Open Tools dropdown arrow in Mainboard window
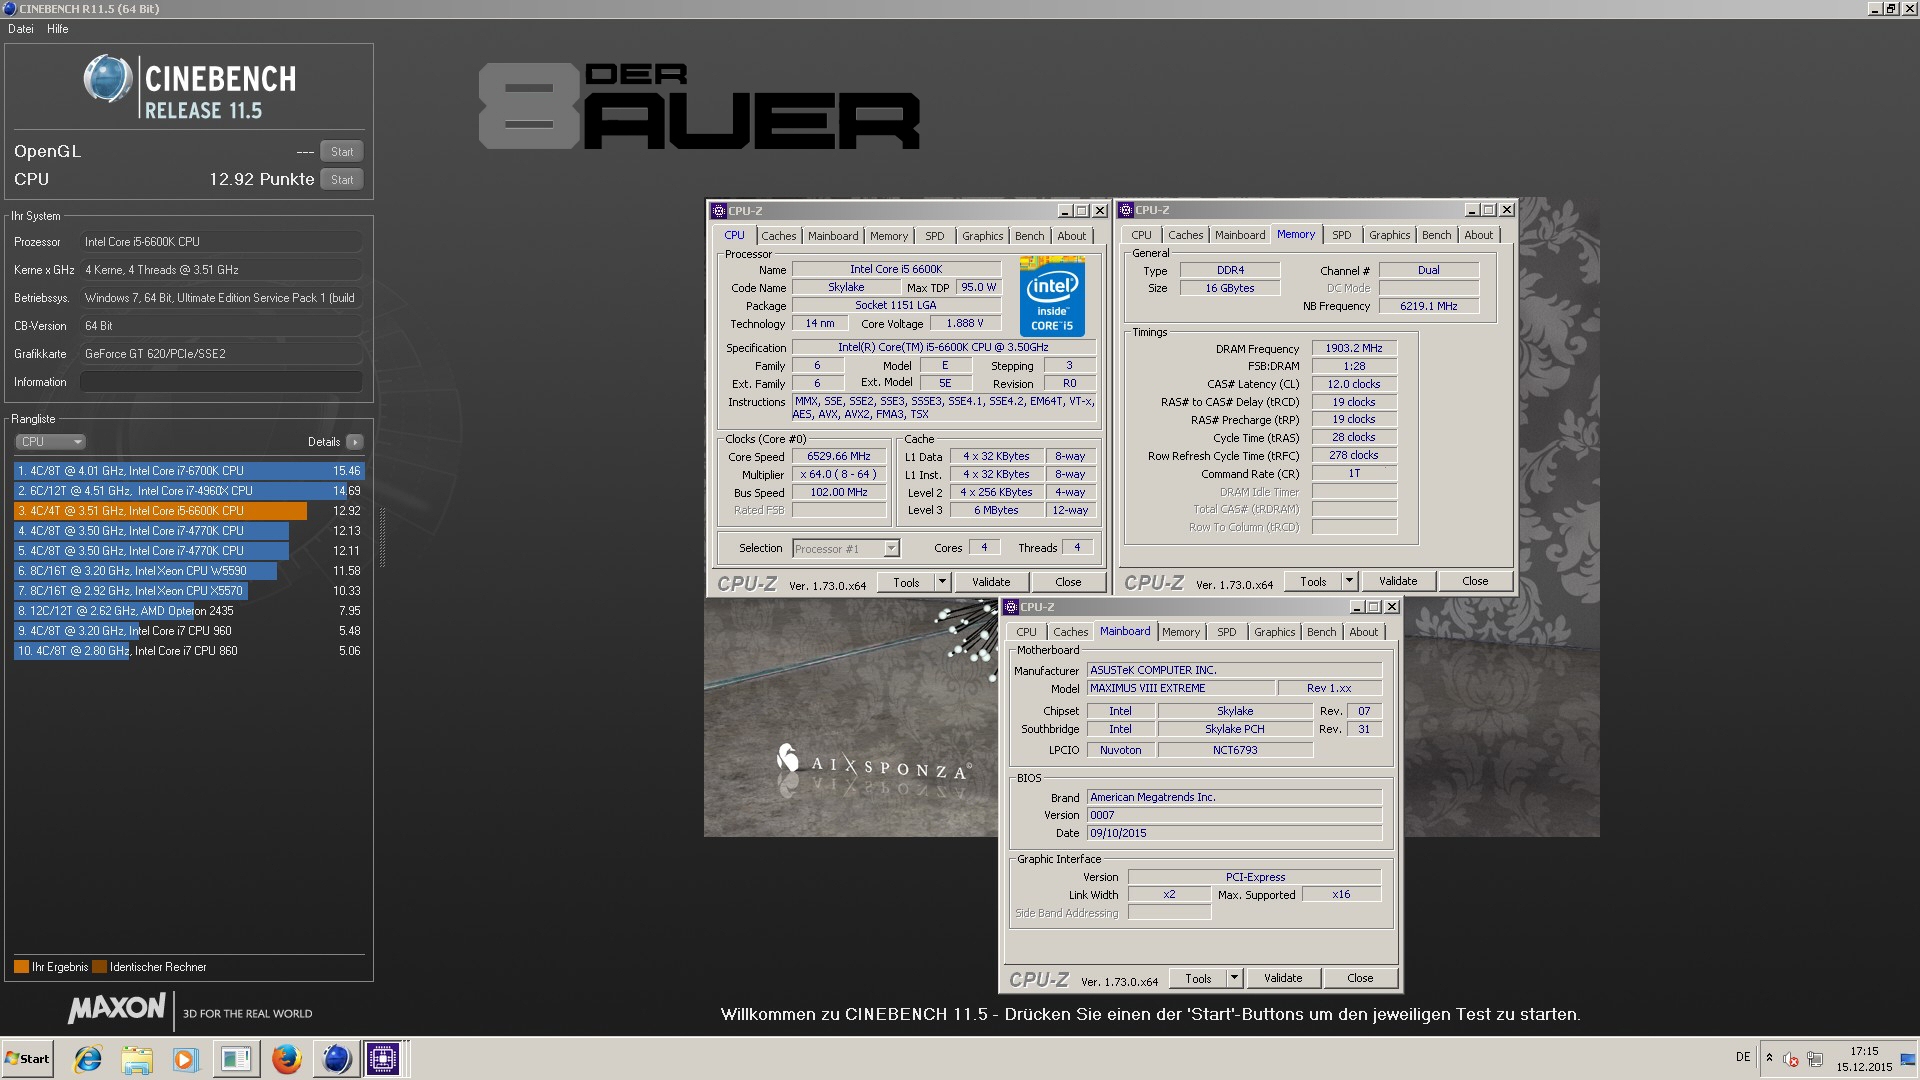1920x1080 pixels. 1233,978
